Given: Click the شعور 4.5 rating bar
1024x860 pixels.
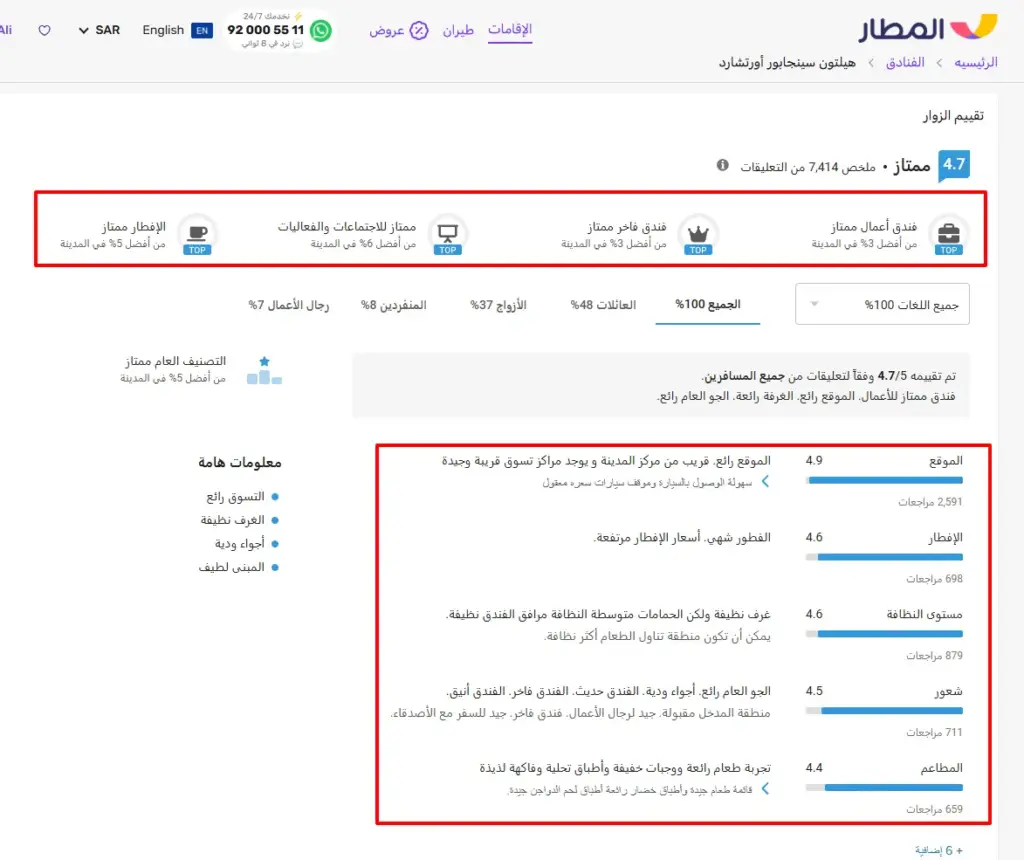Looking at the screenshot, I should [x=884, y=710].
